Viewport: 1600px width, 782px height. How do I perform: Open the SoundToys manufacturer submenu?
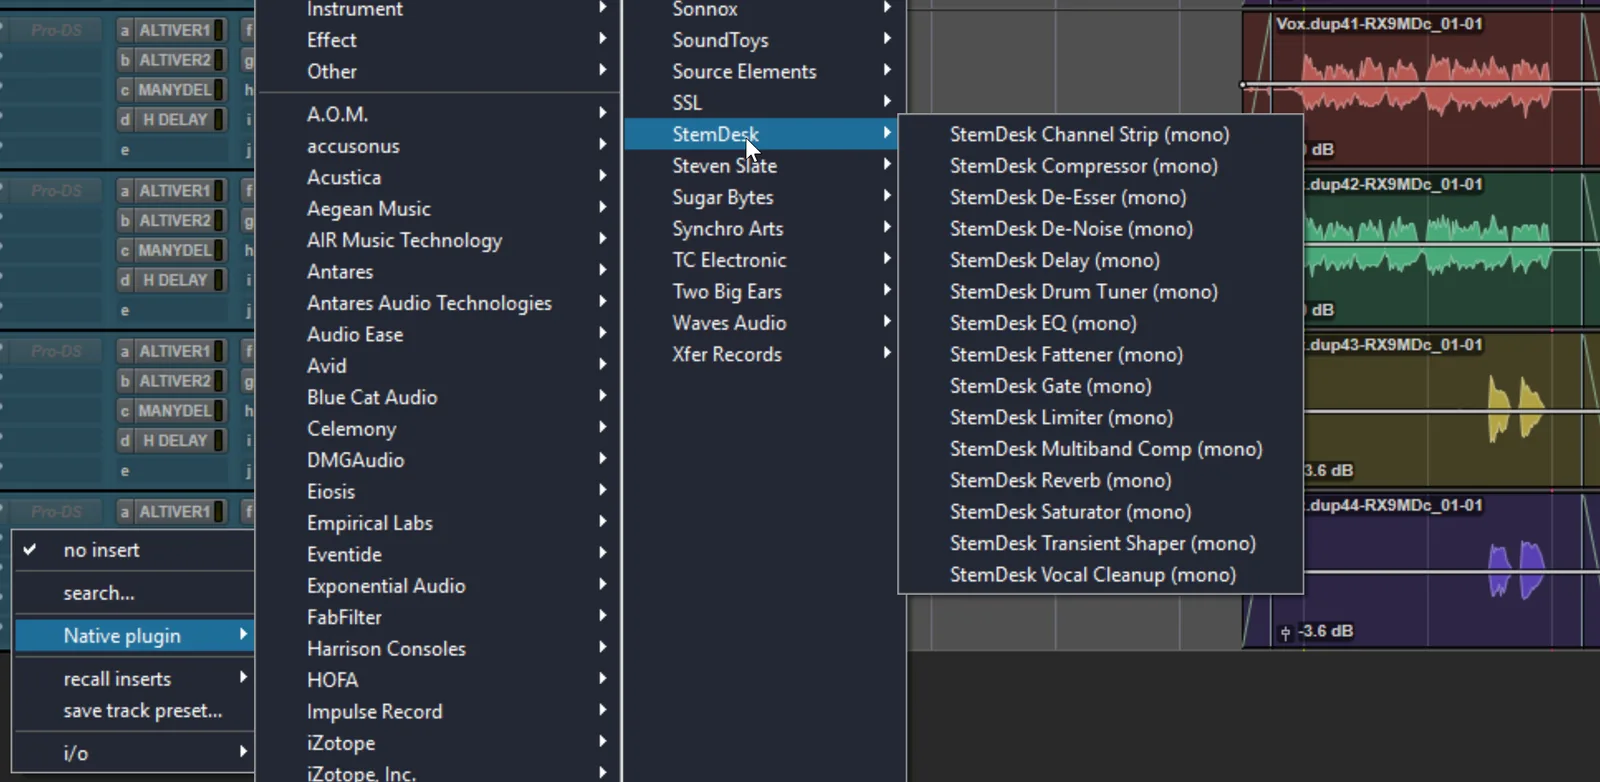(764, 40)
